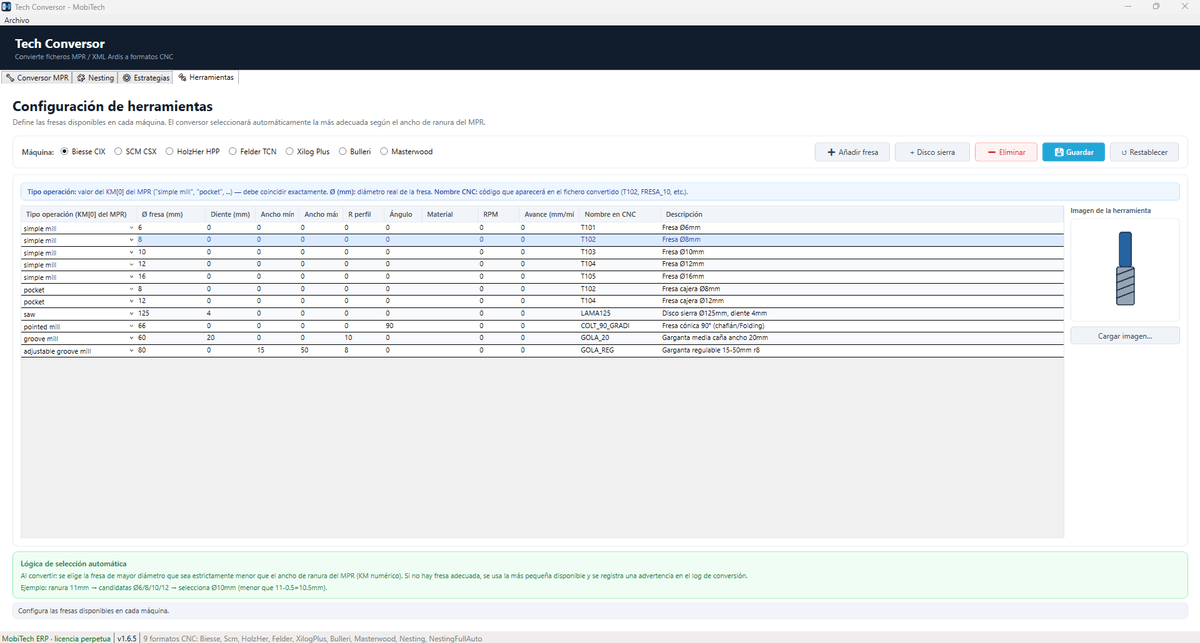Click the floppy disk icon in Guardar
1200x643 pixels.
[x=1059, y=152]
